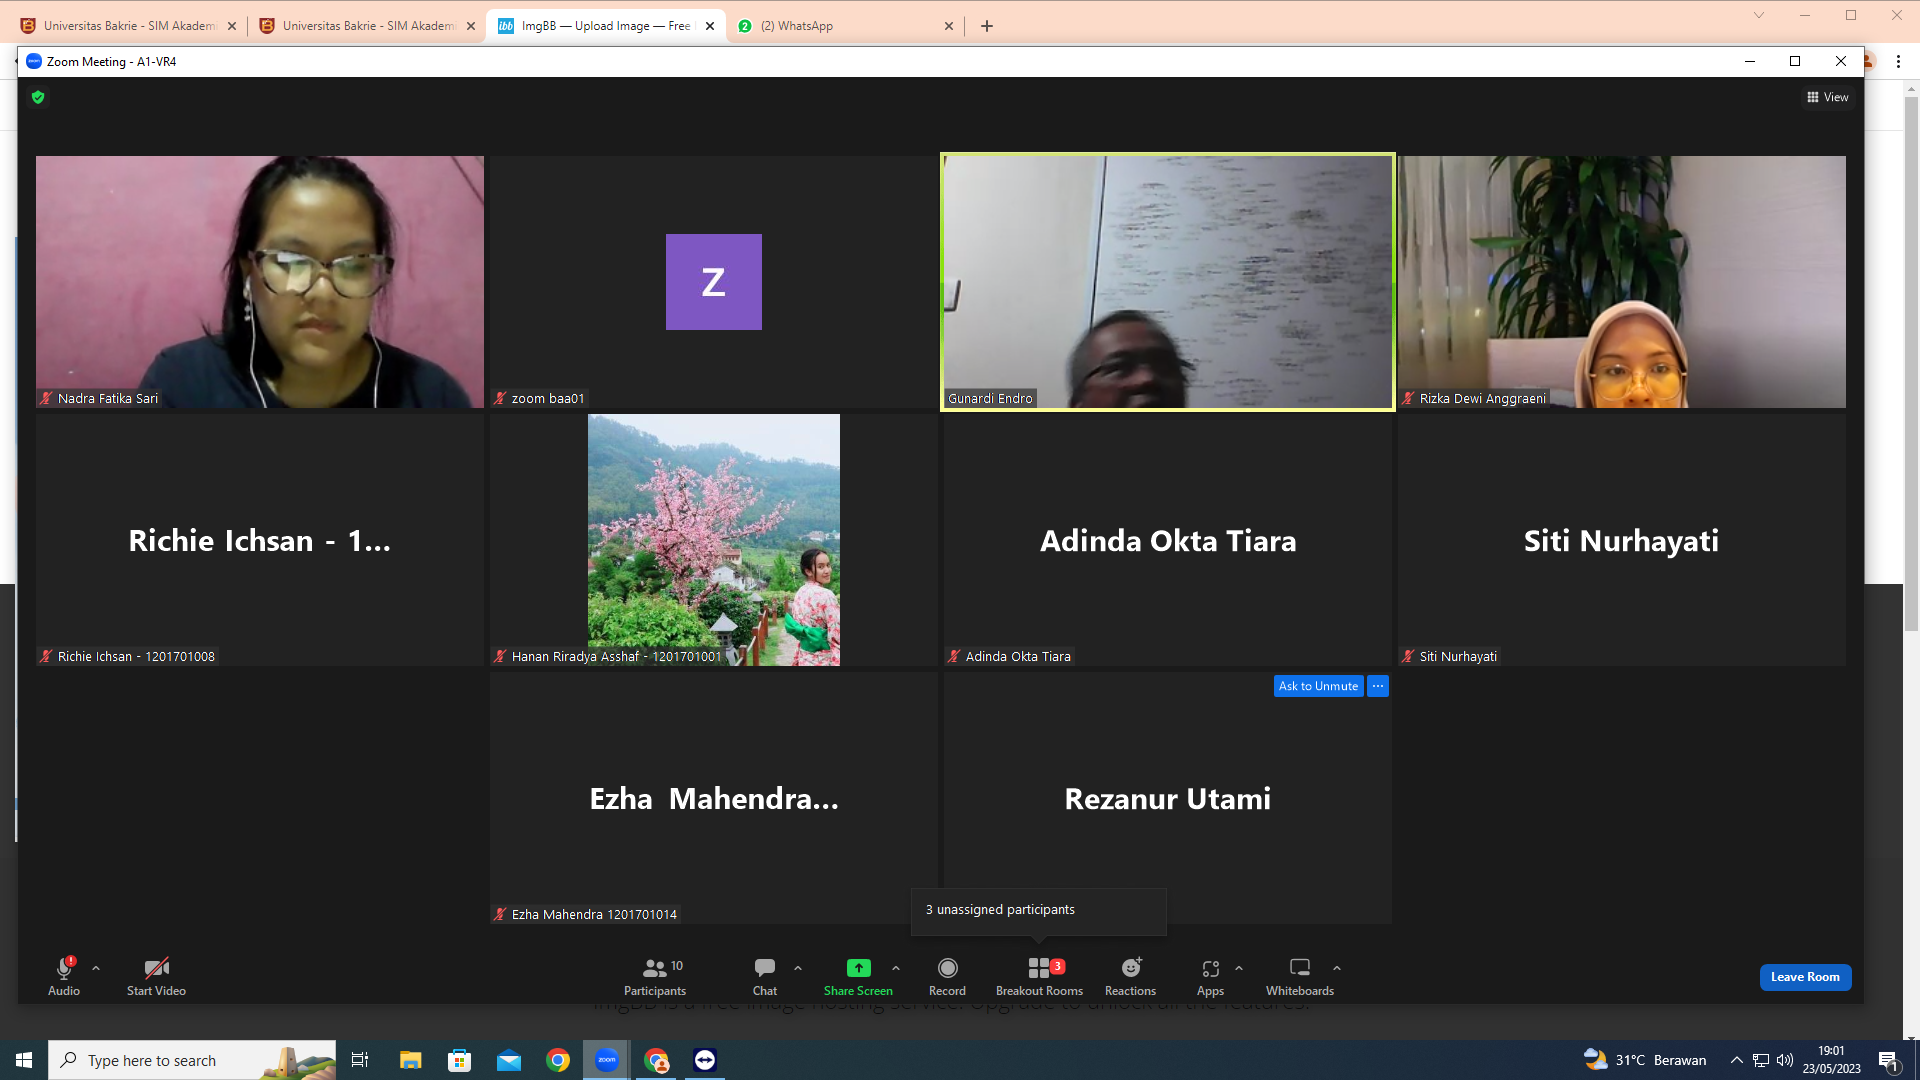Click Ask to Unmute for Rezanur Utami
This screenshot has height=1080, width=1920.
[x=1318, y=686]
